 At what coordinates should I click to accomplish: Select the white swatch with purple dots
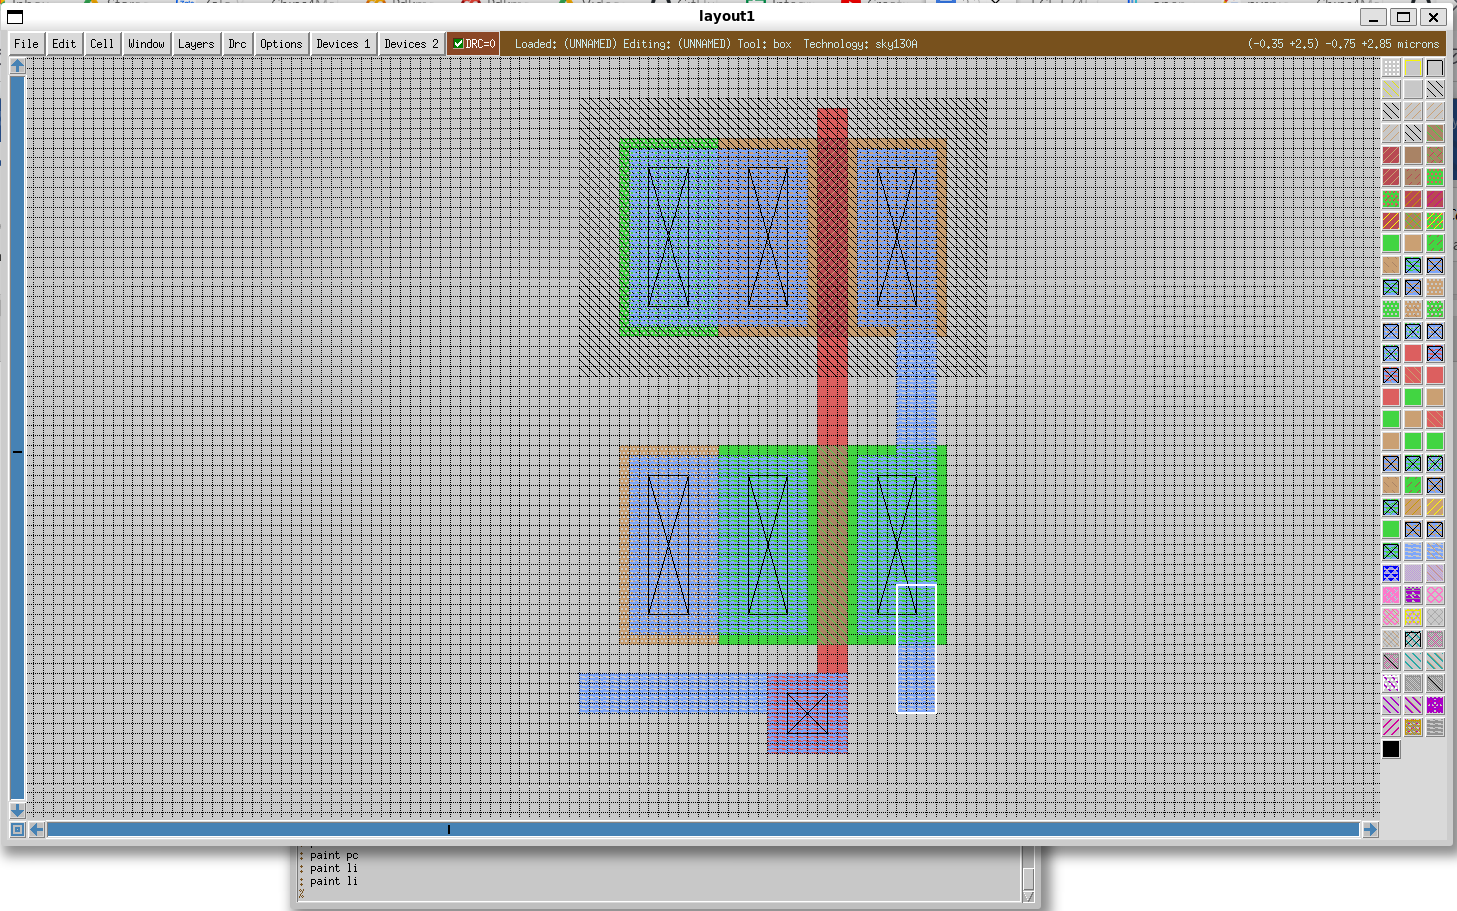coord(1391,683)
